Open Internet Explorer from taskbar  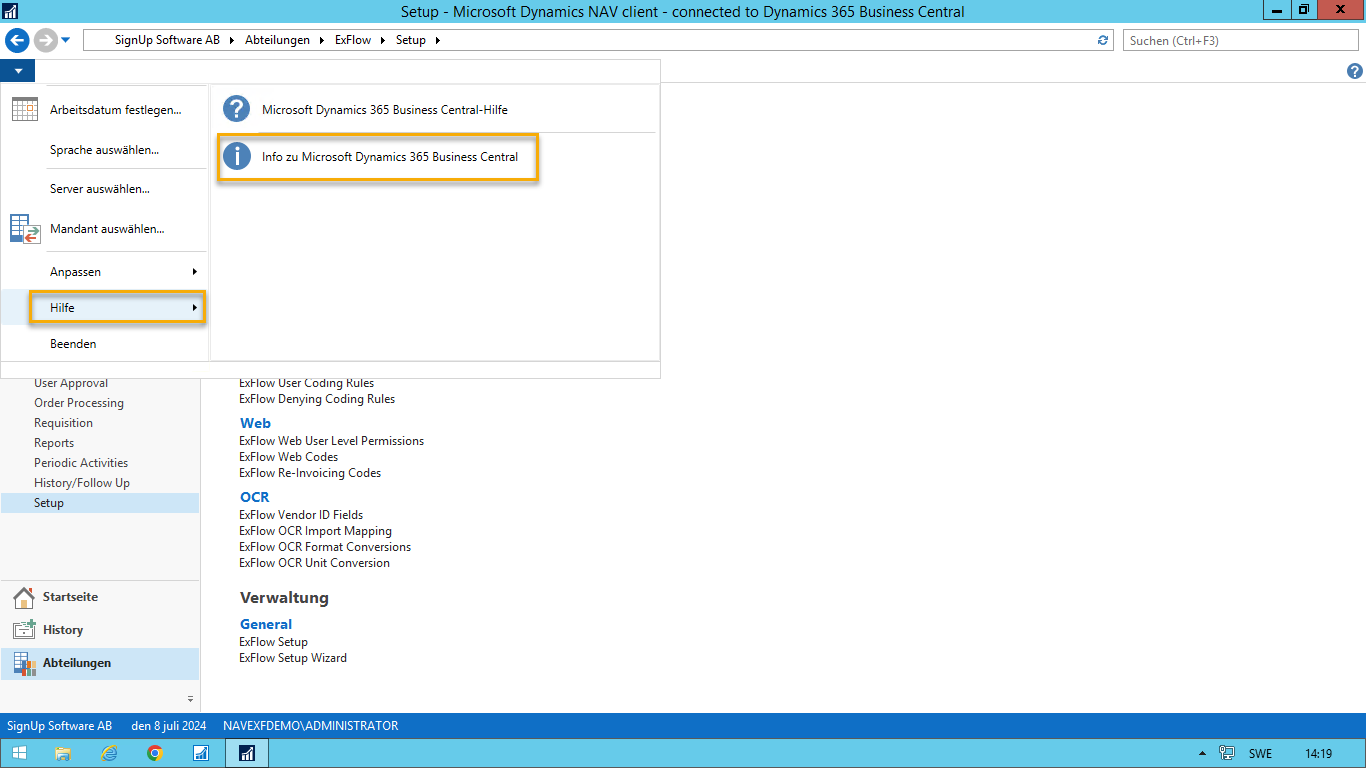109,753
